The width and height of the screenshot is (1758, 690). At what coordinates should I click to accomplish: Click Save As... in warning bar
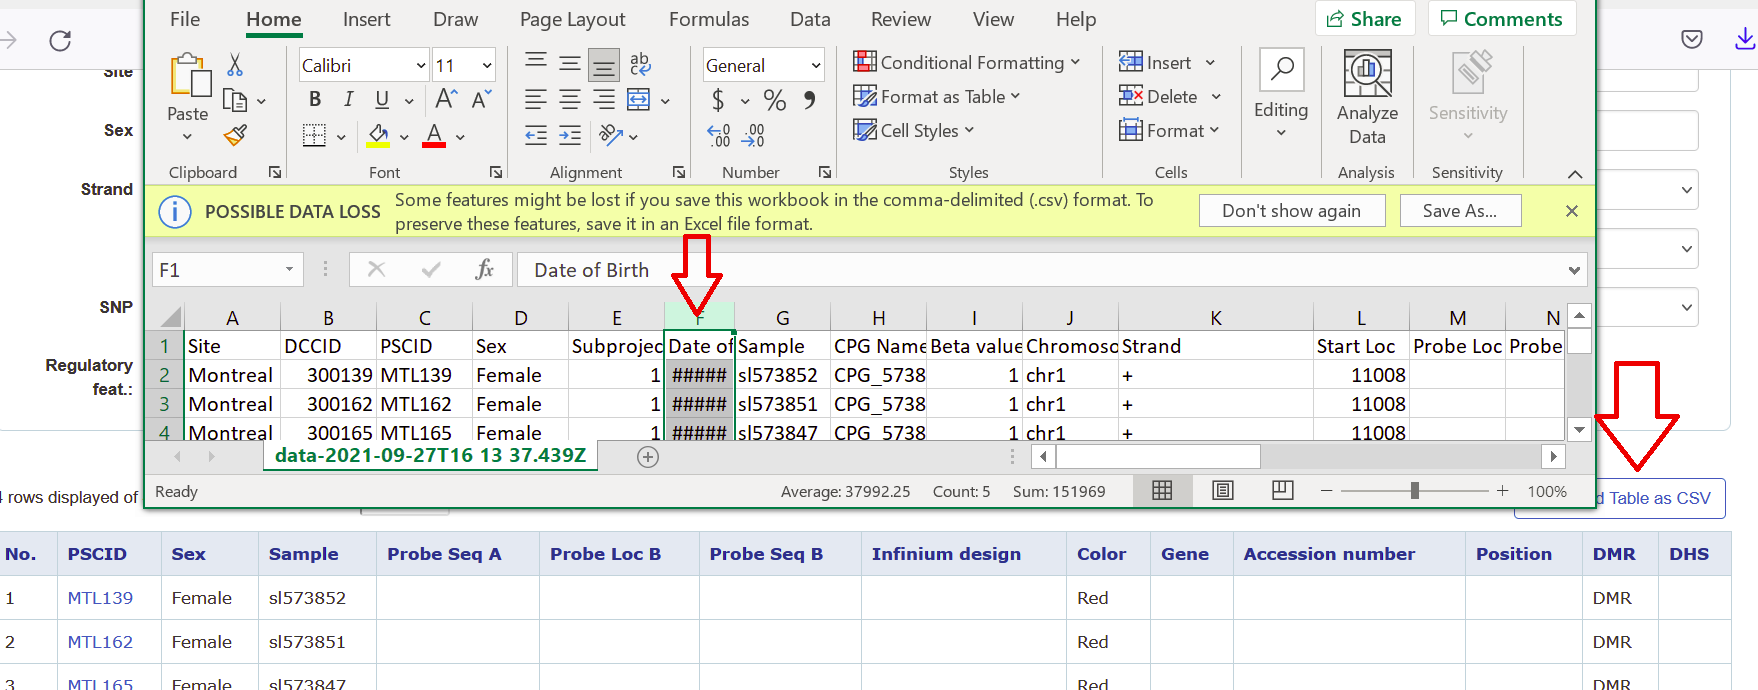(x=1460, y=210)
